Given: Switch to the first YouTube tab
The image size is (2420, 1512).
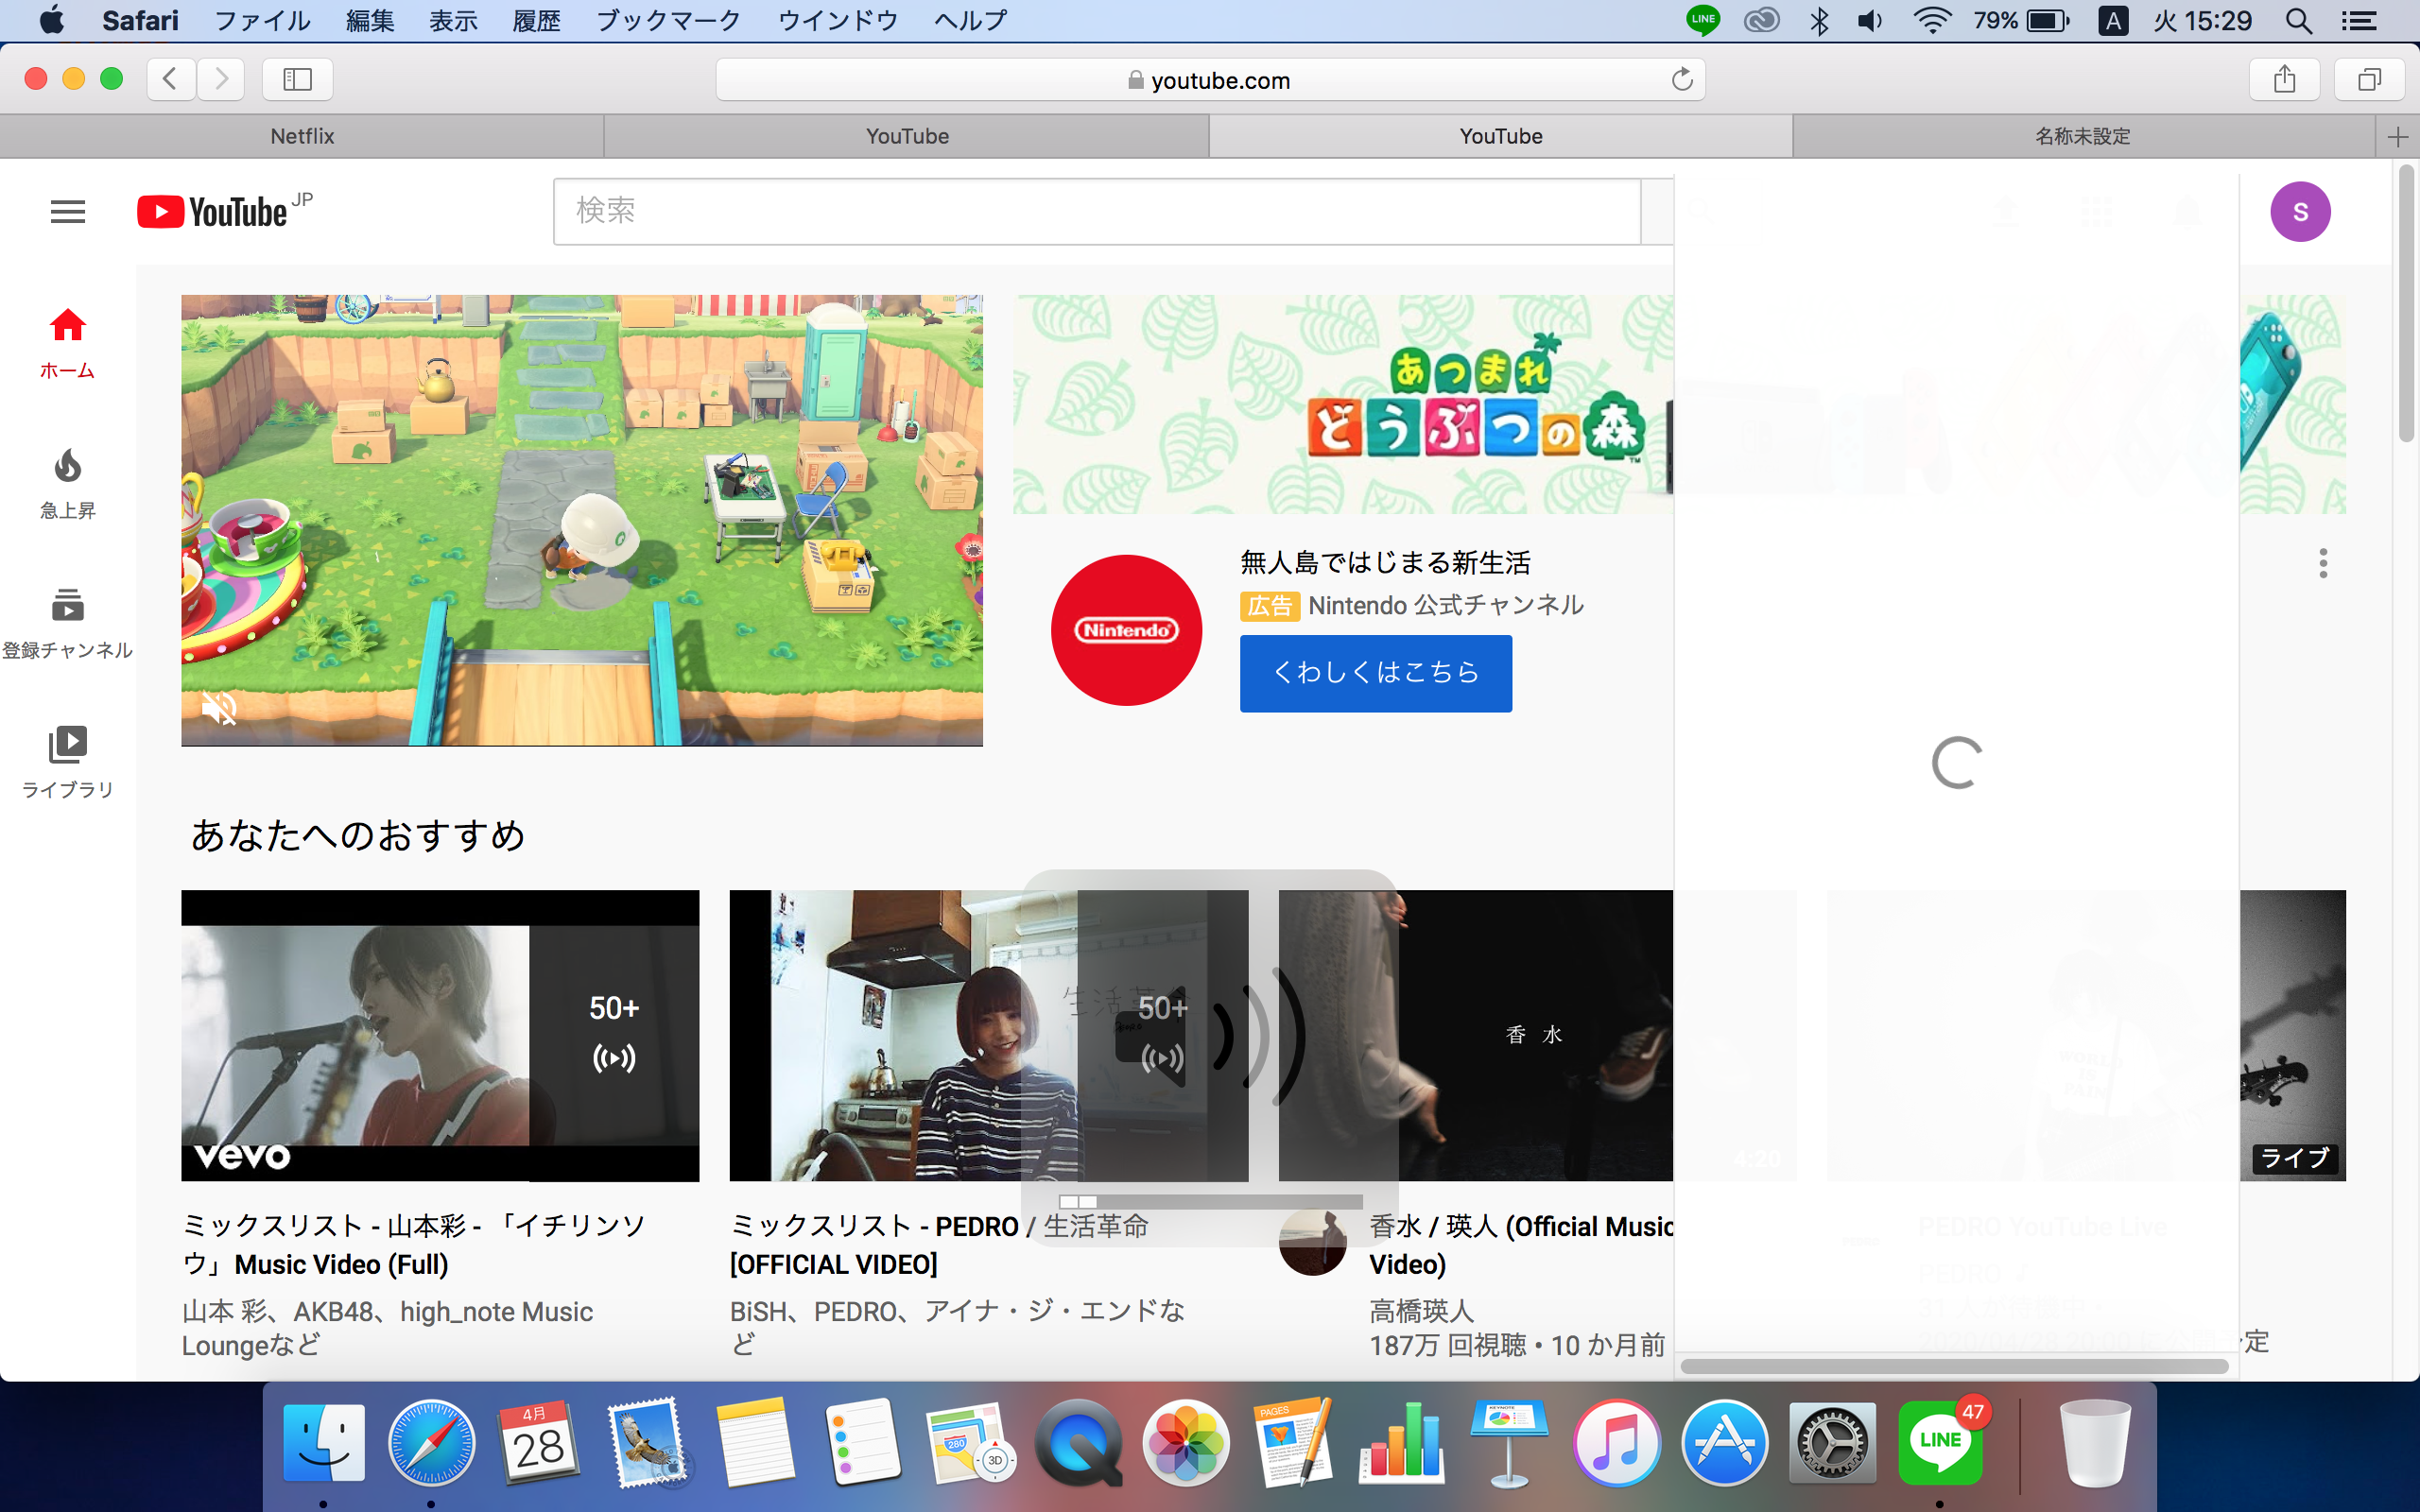Looking at the screenshot, I should 907,136.
